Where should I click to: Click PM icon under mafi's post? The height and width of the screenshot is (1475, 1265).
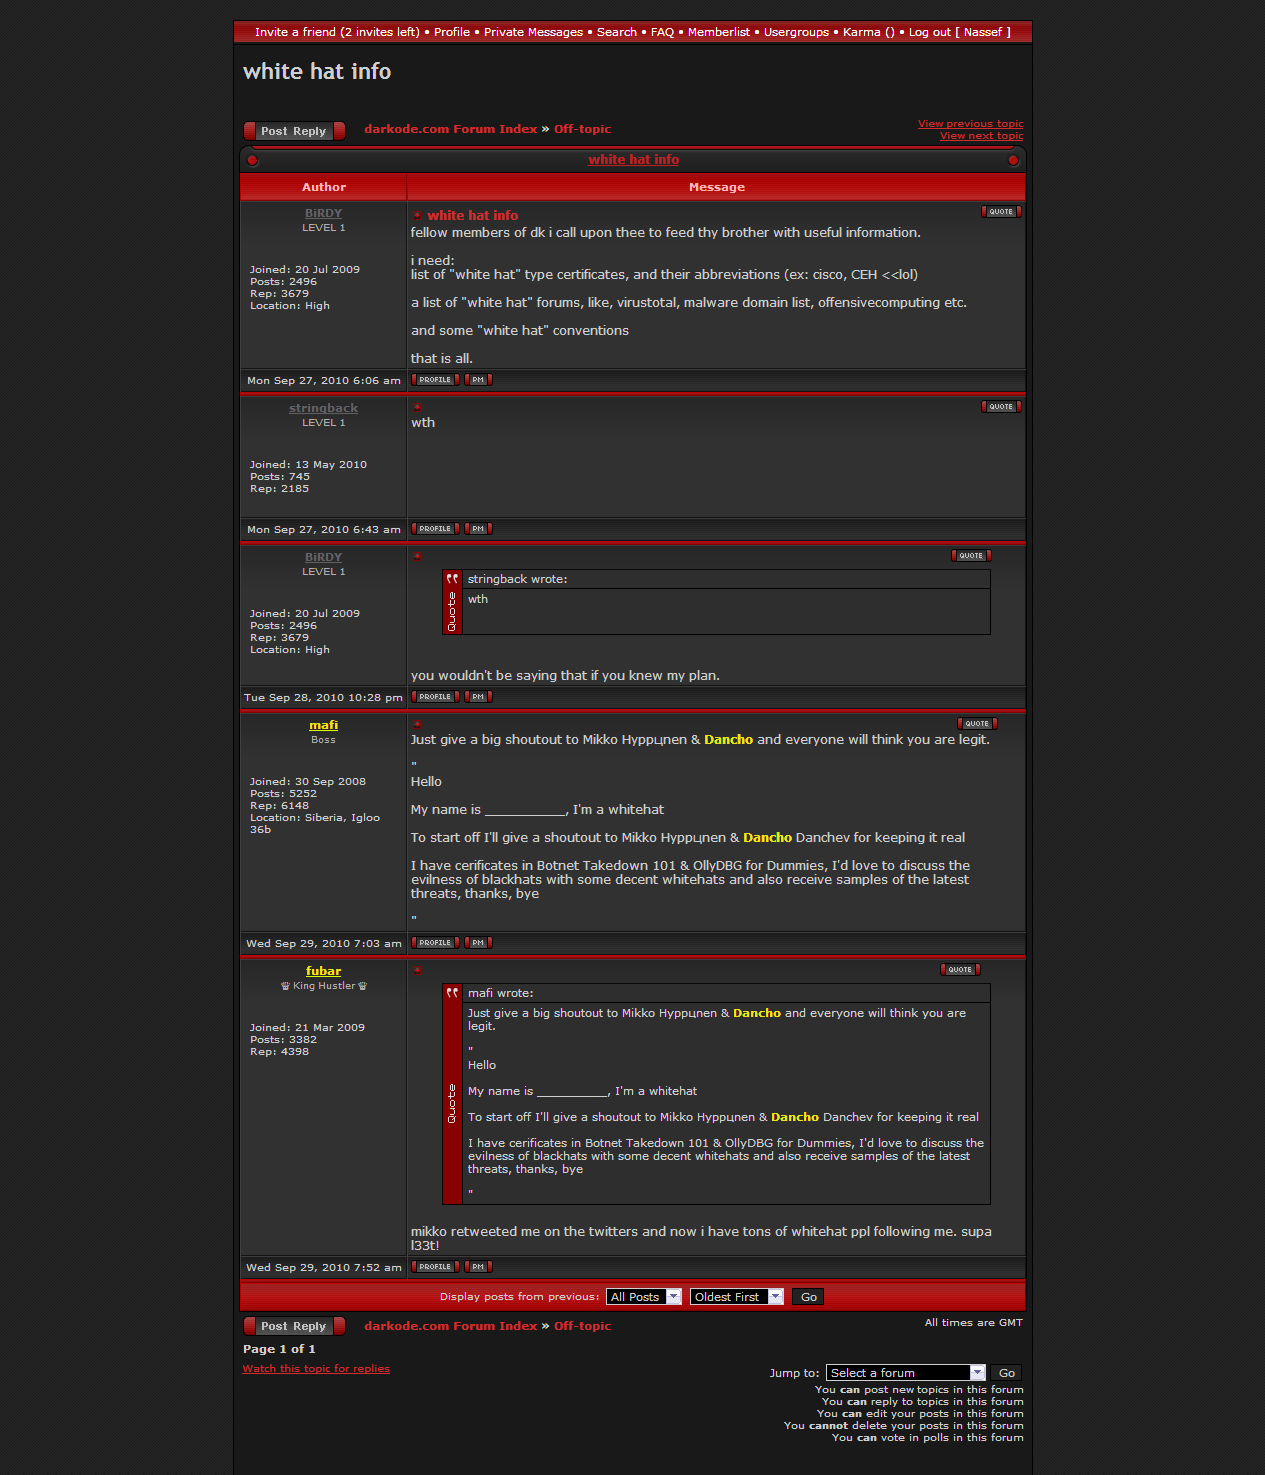478,943
